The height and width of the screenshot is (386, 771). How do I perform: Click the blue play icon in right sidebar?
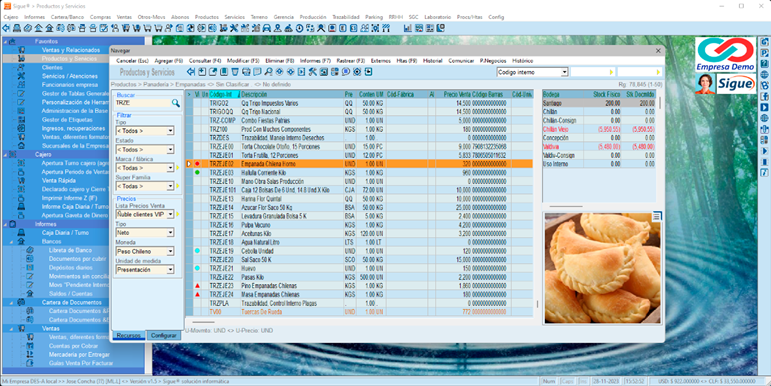(x=765, y=107)
